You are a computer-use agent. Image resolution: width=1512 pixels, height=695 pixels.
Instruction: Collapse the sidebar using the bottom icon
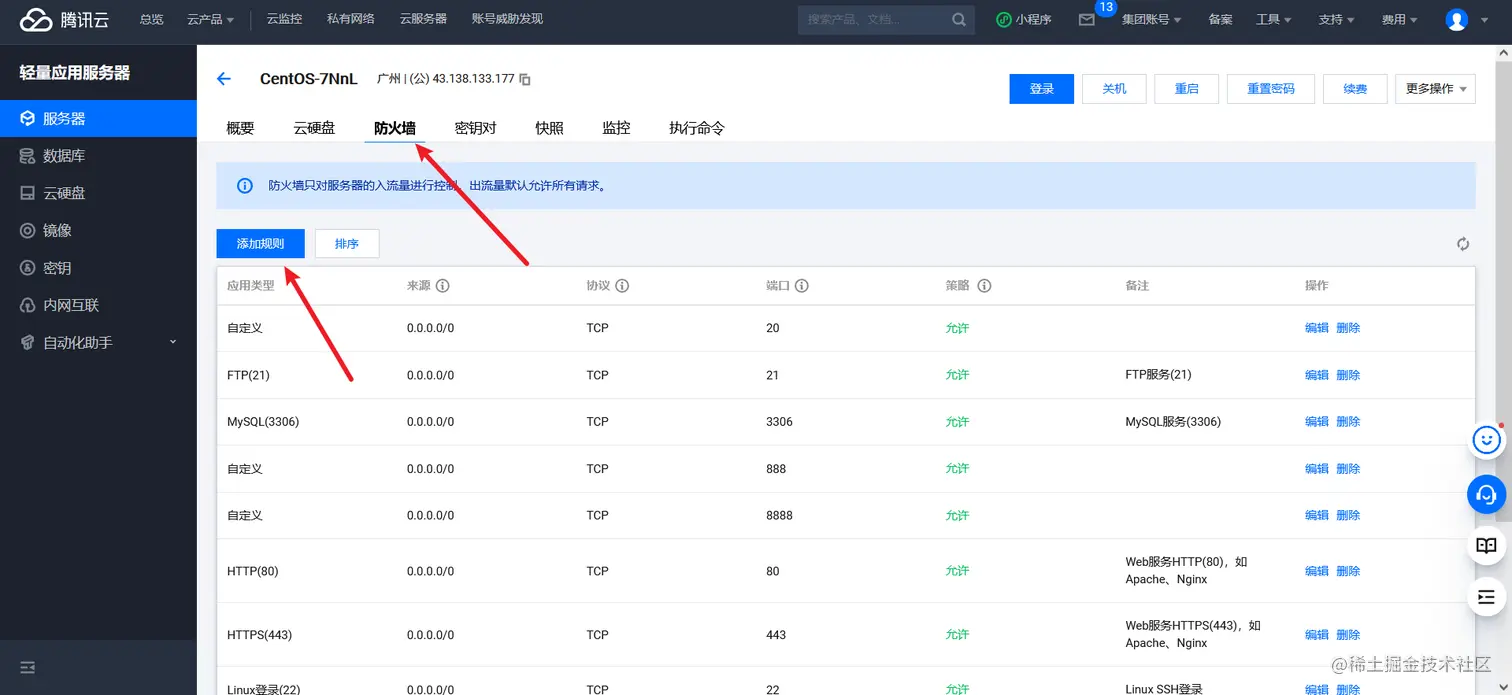click(27, 667)
